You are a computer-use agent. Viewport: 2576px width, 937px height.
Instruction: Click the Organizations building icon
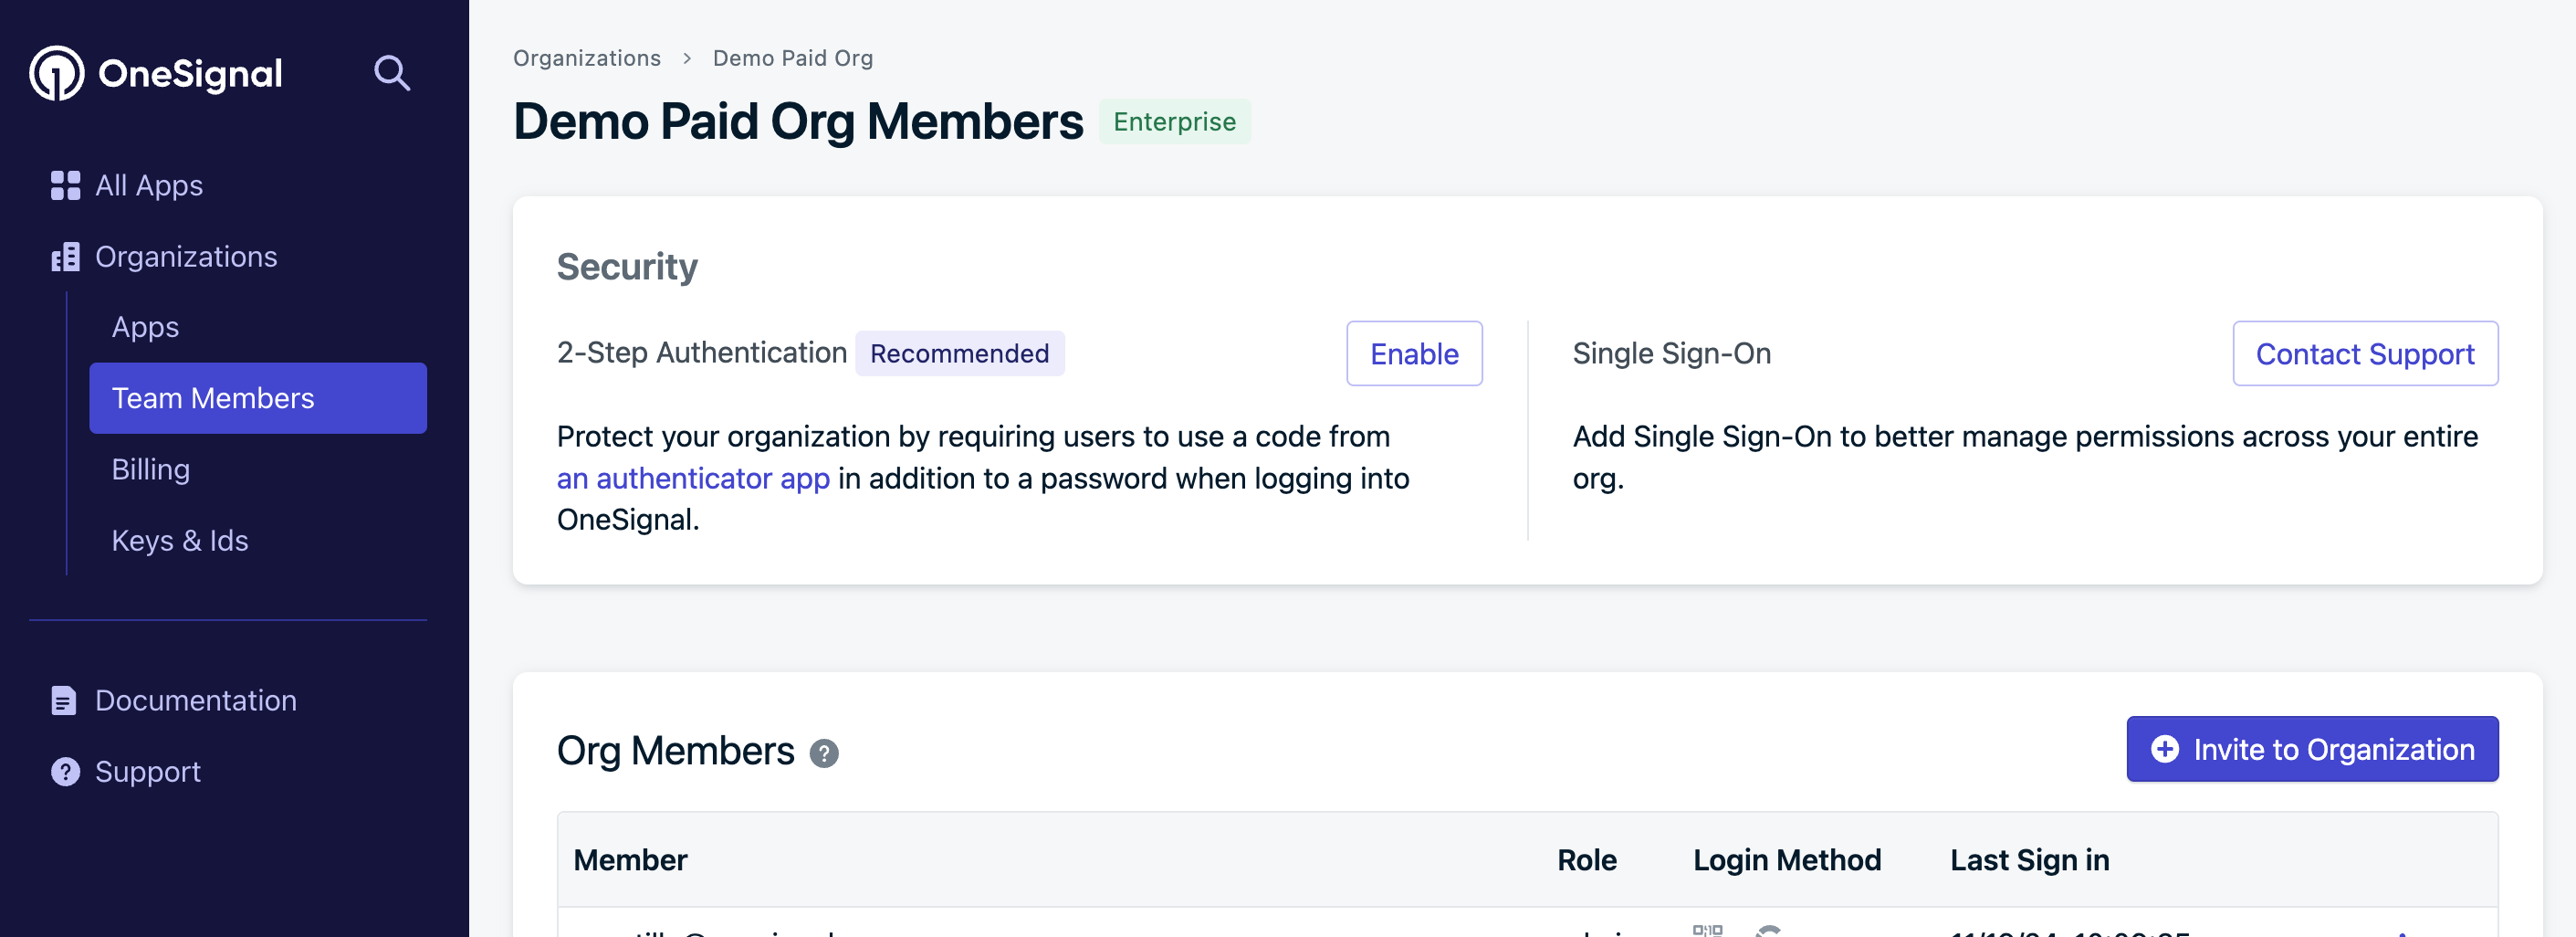pos(65,257)
